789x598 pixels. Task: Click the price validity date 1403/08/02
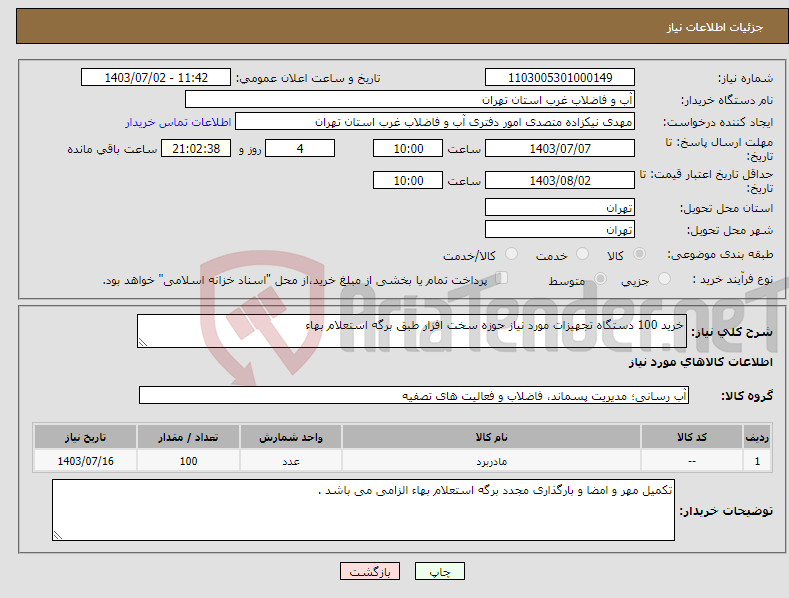coord(560,180)
